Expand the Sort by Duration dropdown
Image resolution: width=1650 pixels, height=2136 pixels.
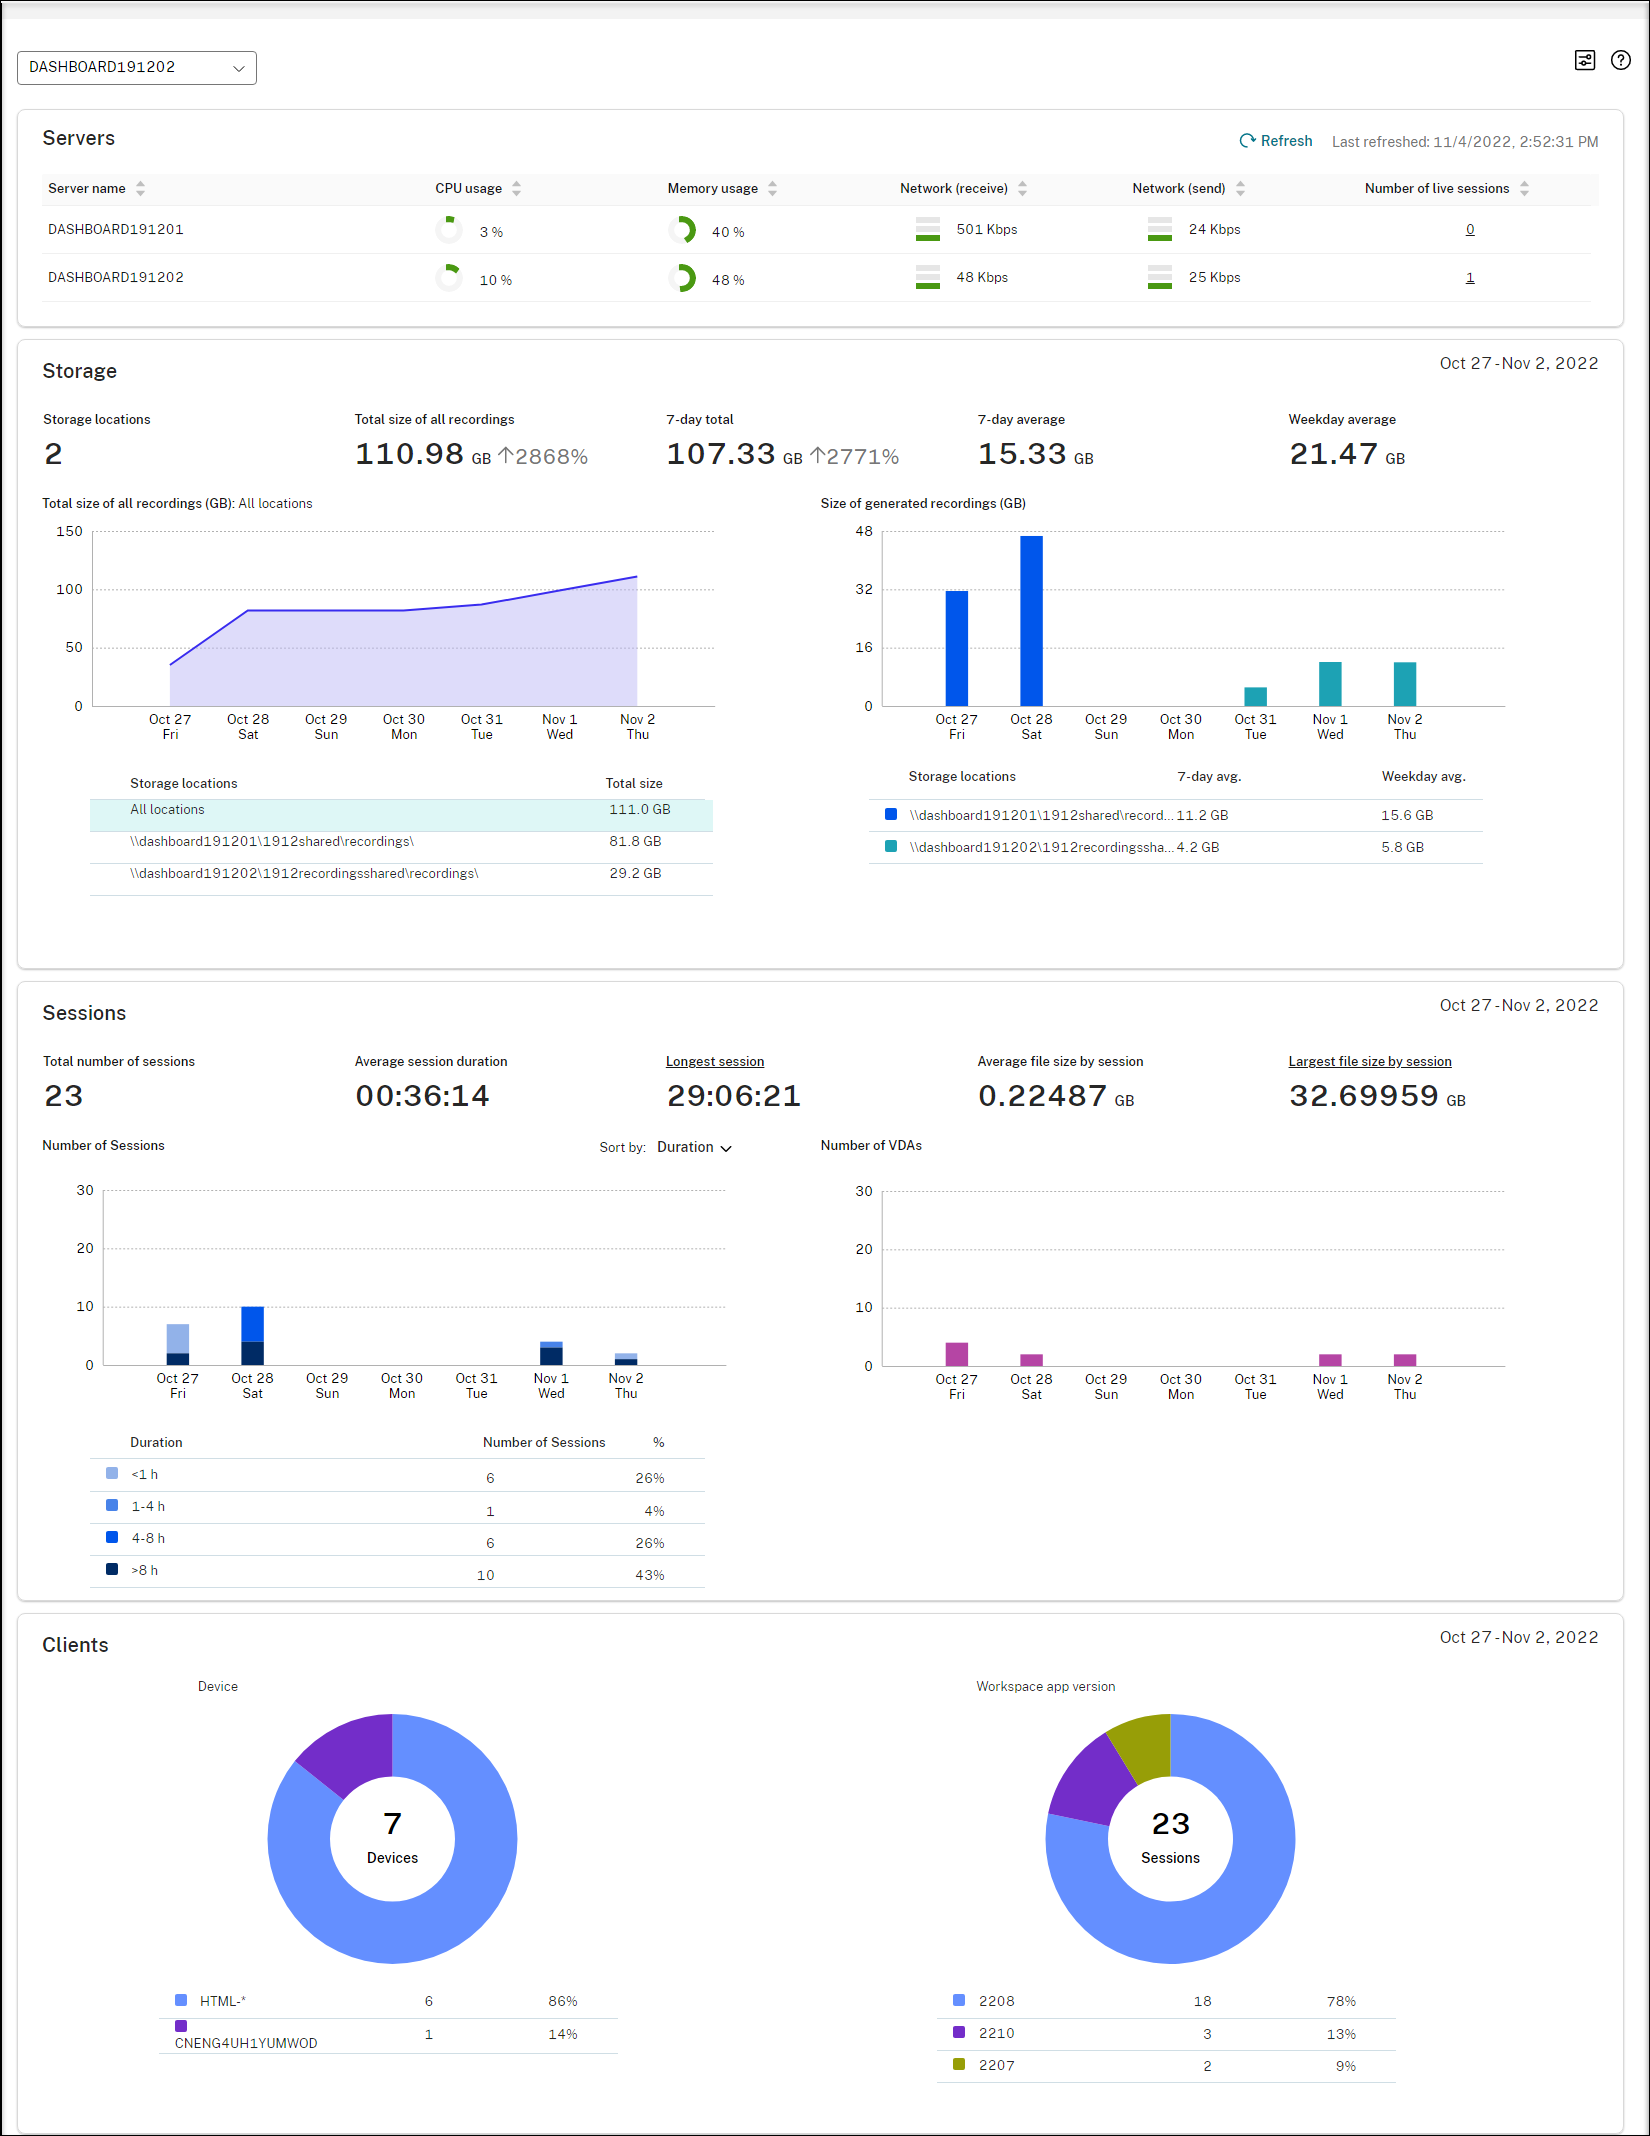[694, 1147]
